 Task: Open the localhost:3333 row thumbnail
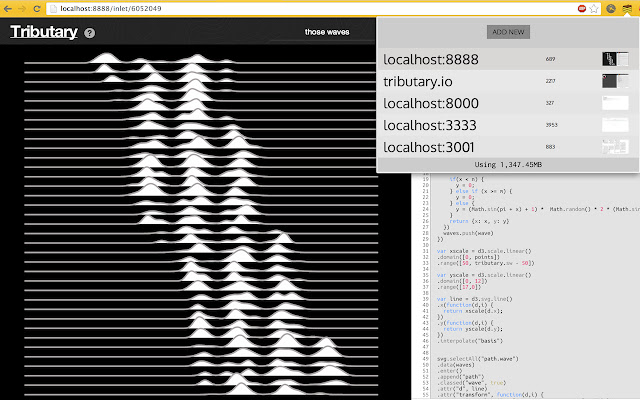tap(615, 125)
